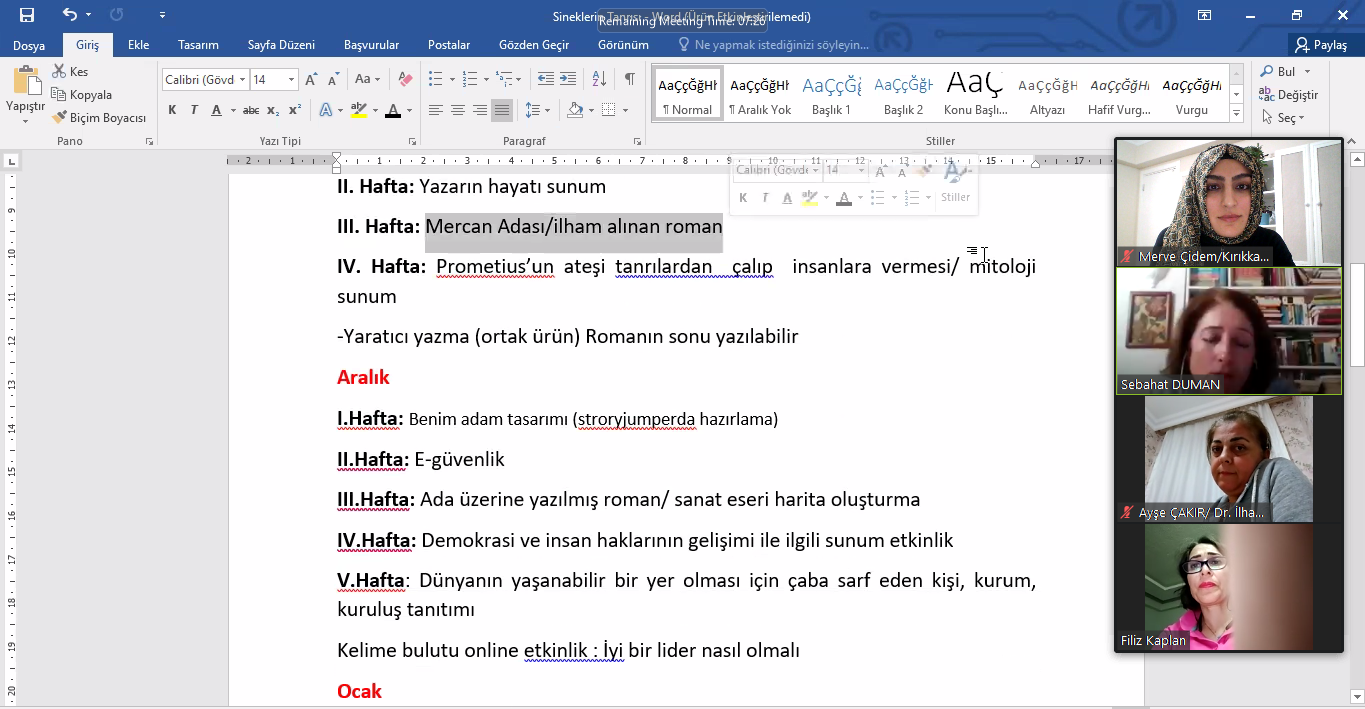
Task: Open Yazı Tipi font dialog launcher
Action: tap(412, 142)
